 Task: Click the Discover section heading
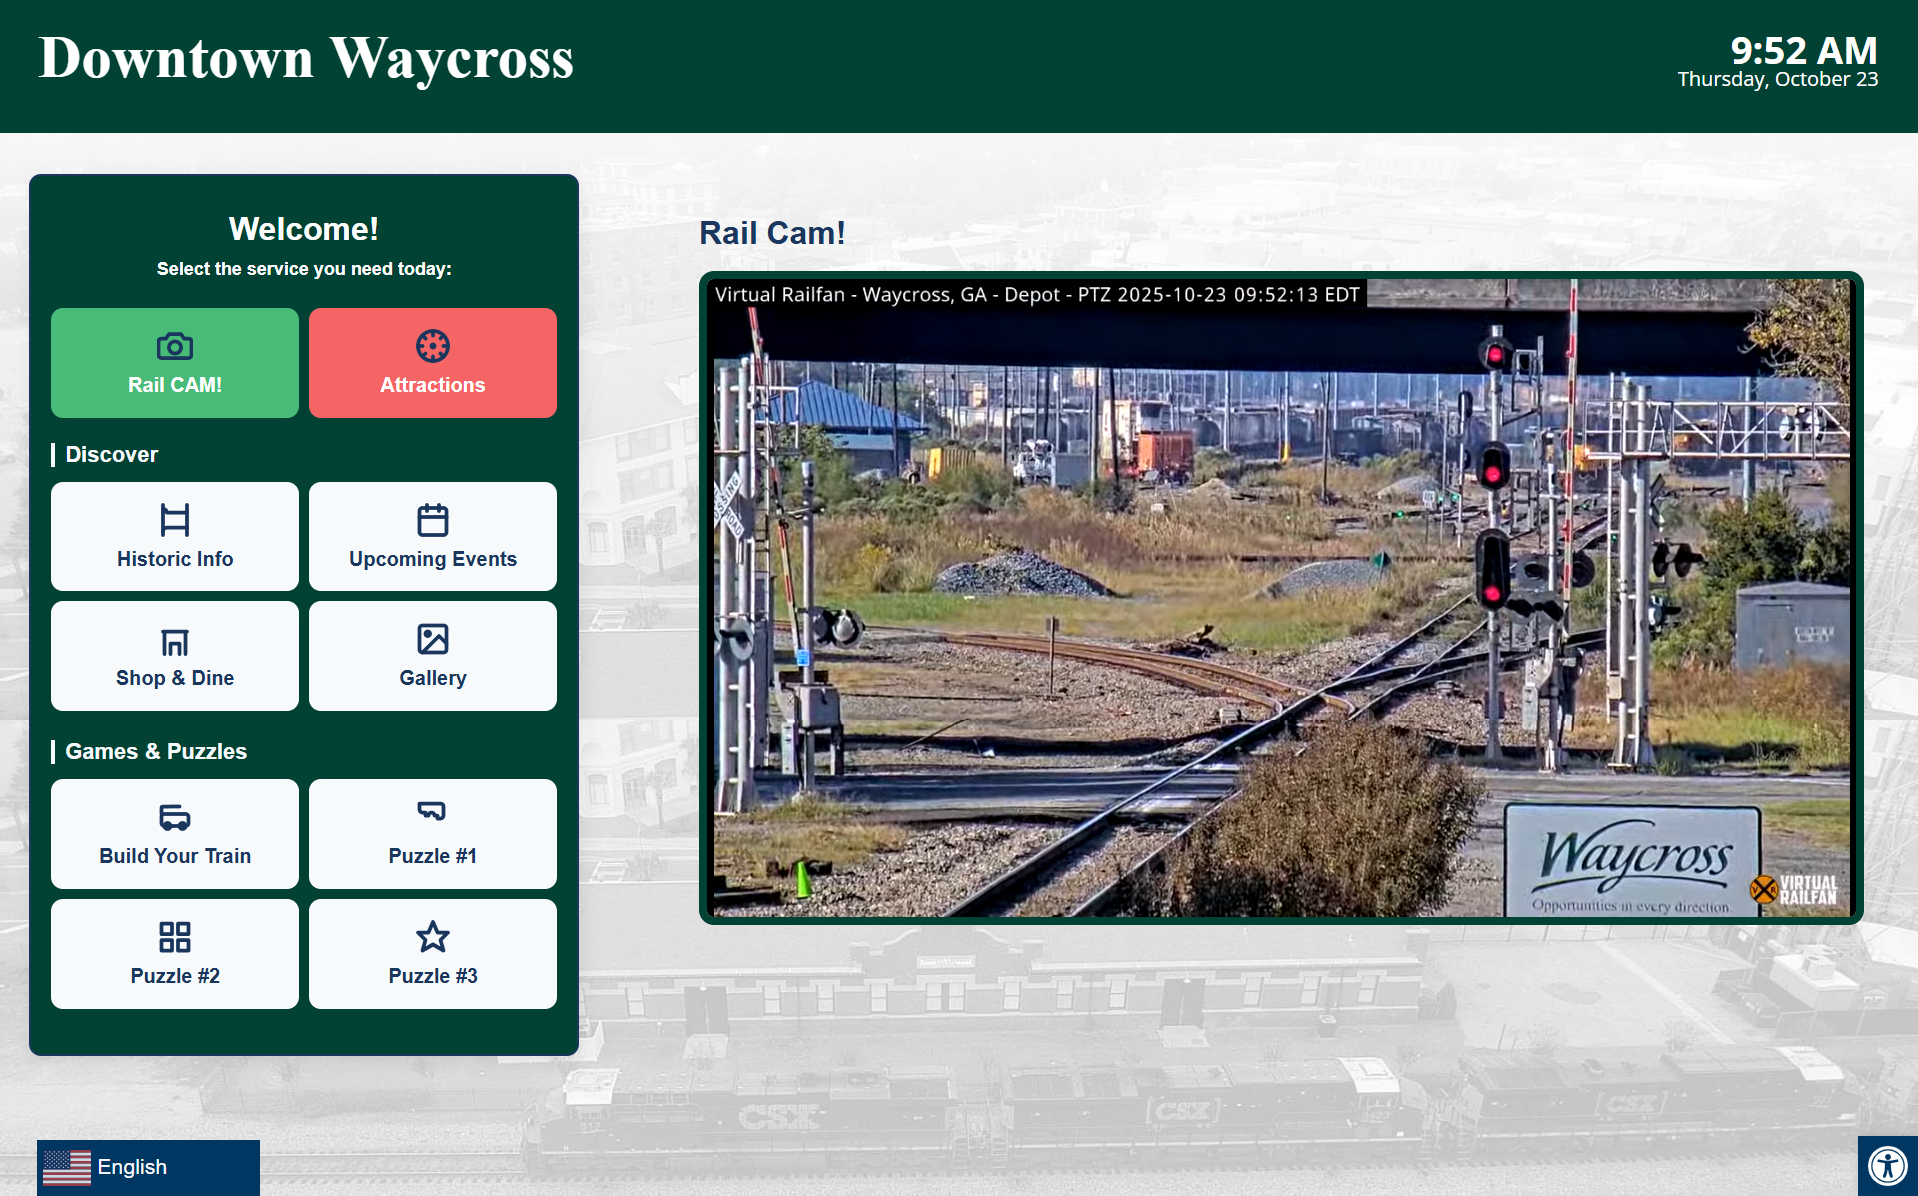(x=111, y=454)
